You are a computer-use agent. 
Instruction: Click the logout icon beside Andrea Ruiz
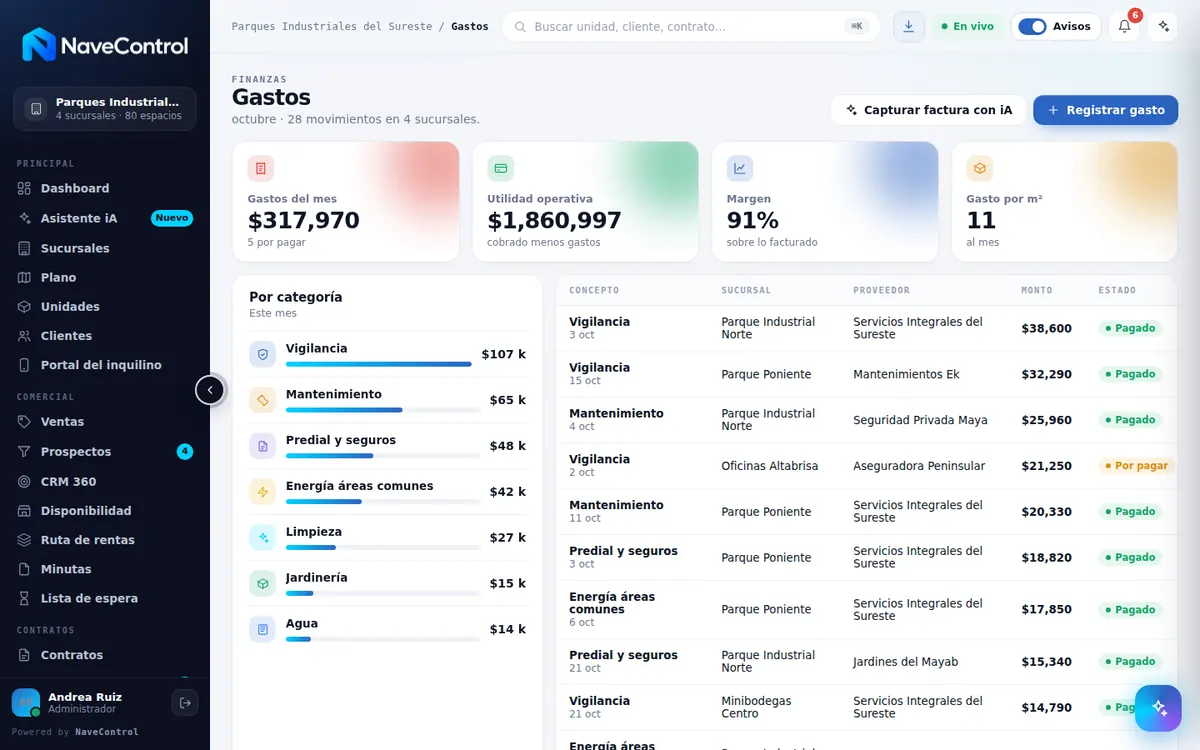(x=185, y=703)
